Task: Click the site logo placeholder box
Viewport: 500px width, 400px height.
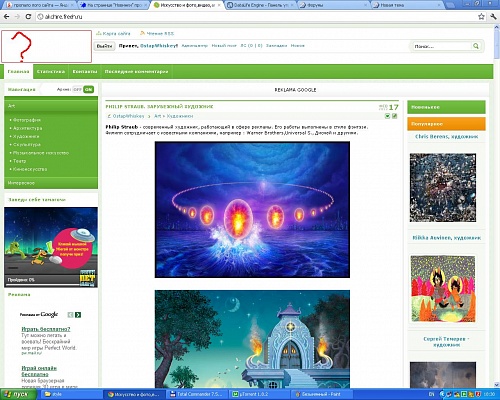Action: pyautogui.click(x=46, y=46)
